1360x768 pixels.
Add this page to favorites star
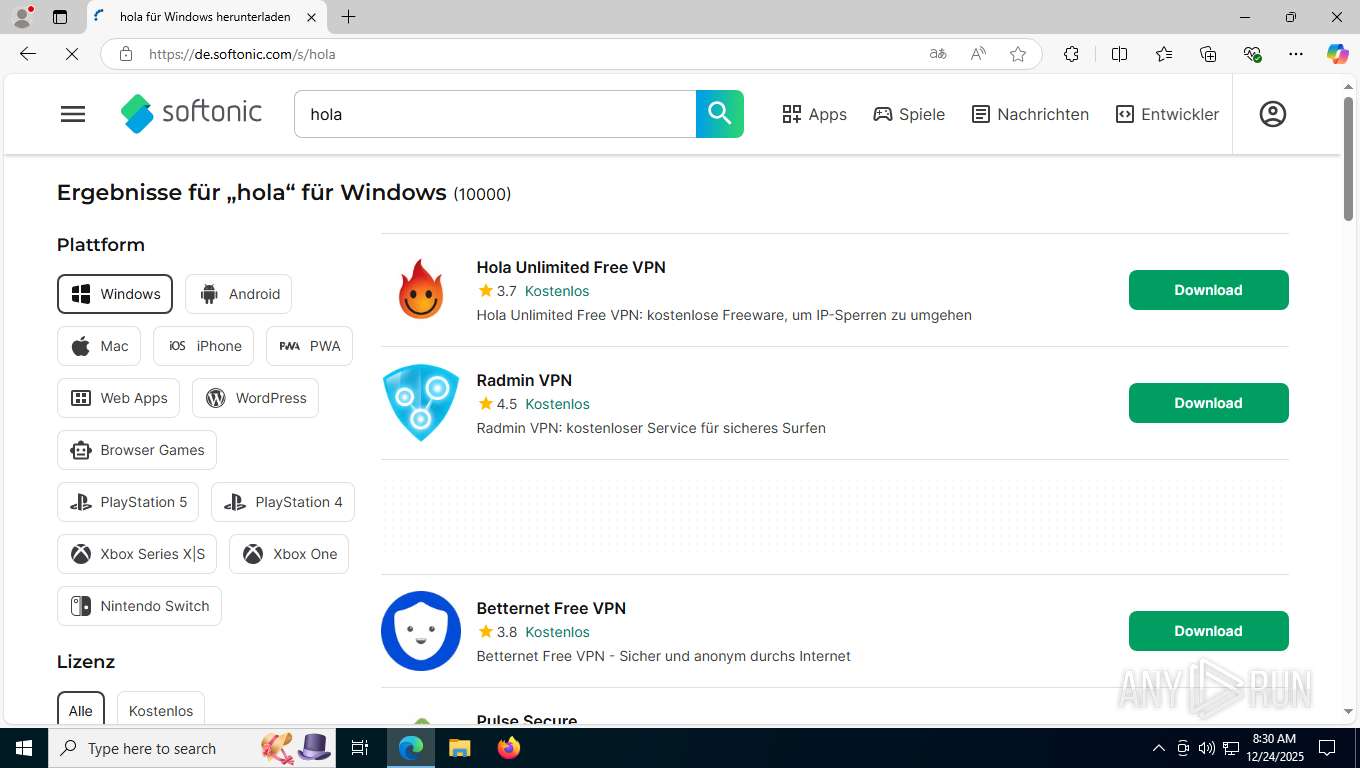point(1018,54)
